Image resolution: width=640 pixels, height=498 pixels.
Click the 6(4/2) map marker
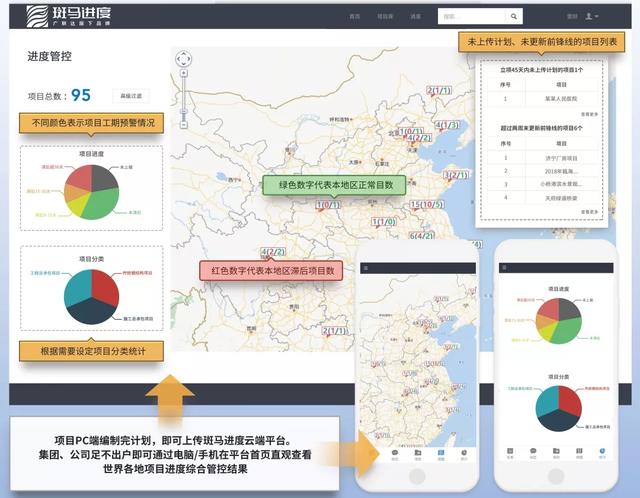pos(422,236)
